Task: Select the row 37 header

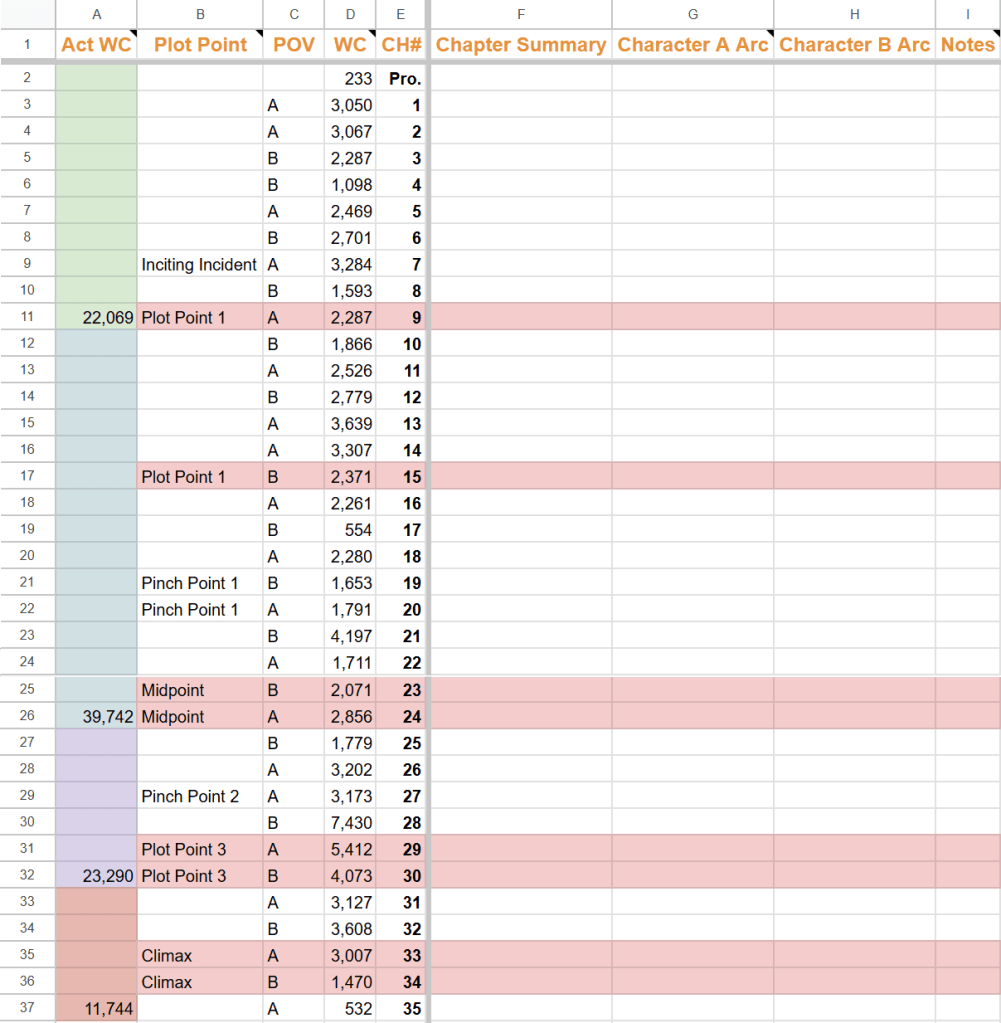Action: point(27,1008)
